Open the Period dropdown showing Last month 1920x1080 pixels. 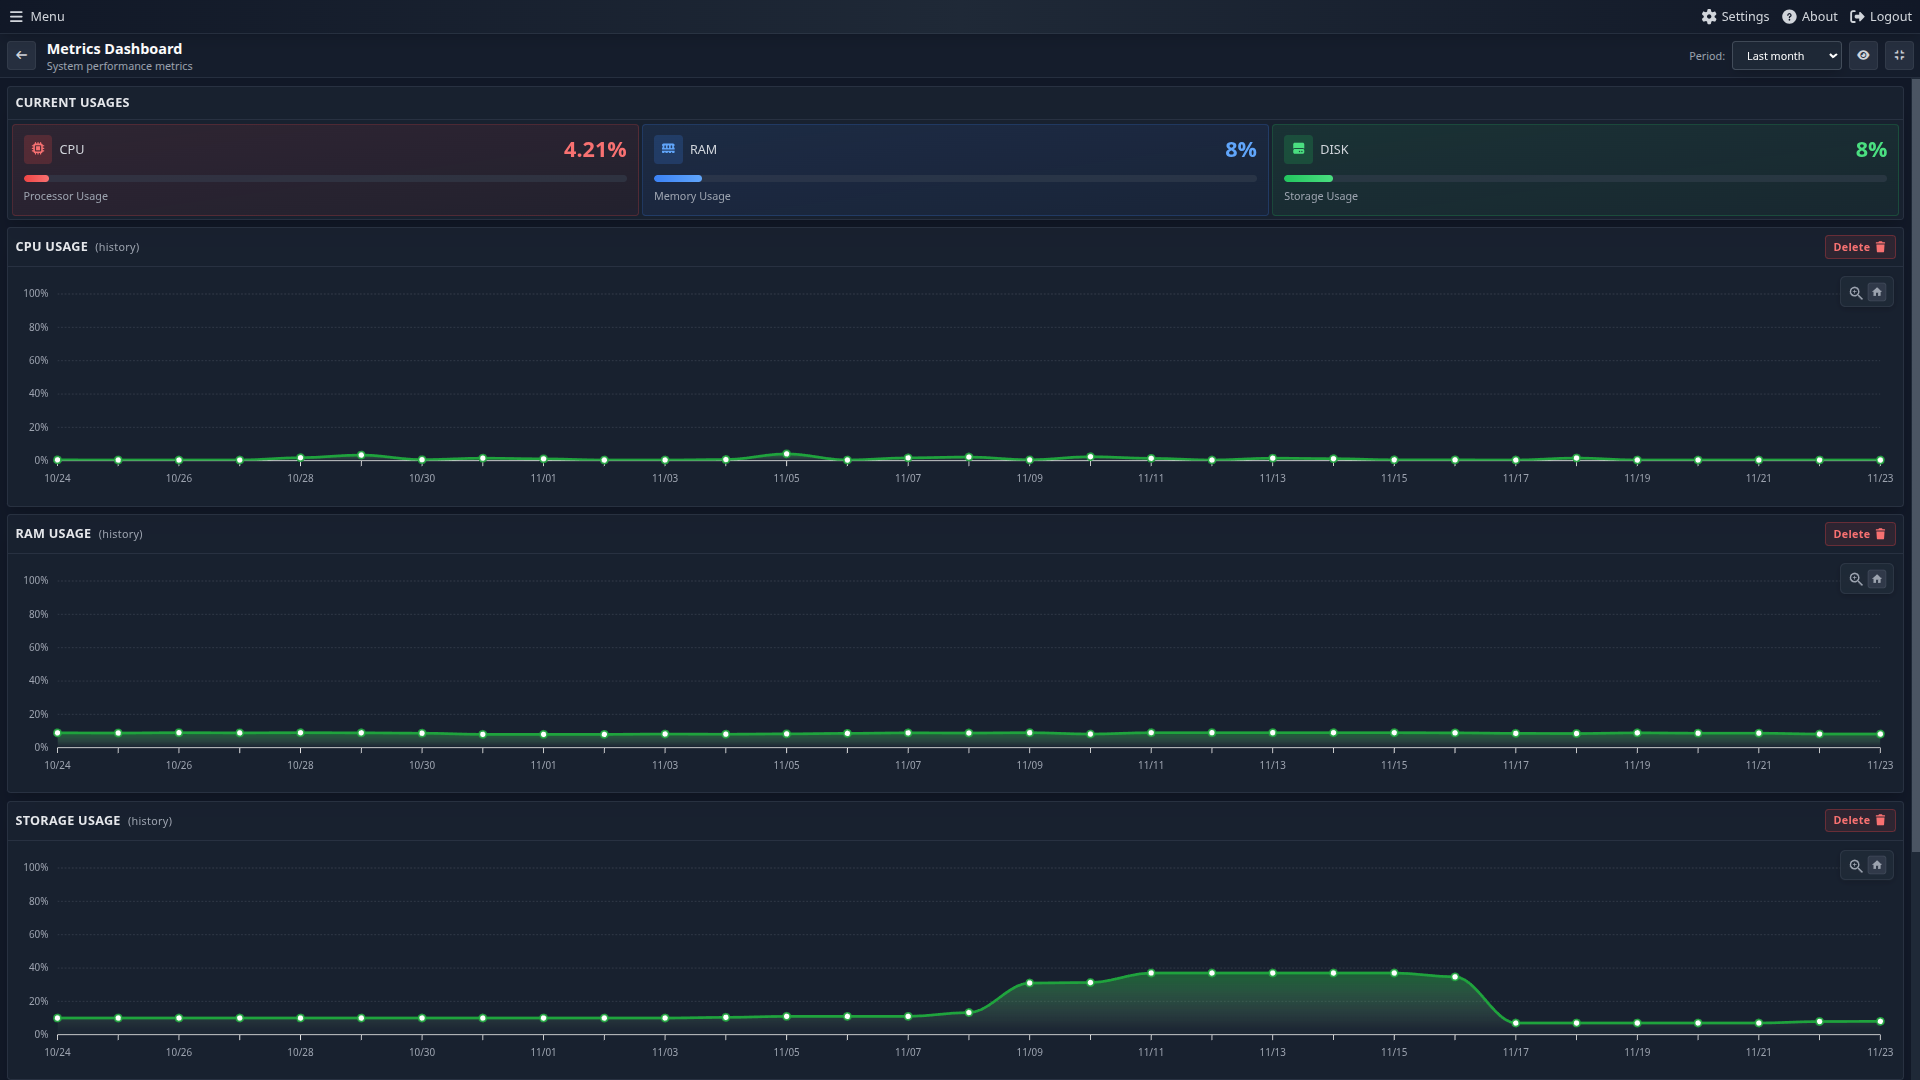1786,55
